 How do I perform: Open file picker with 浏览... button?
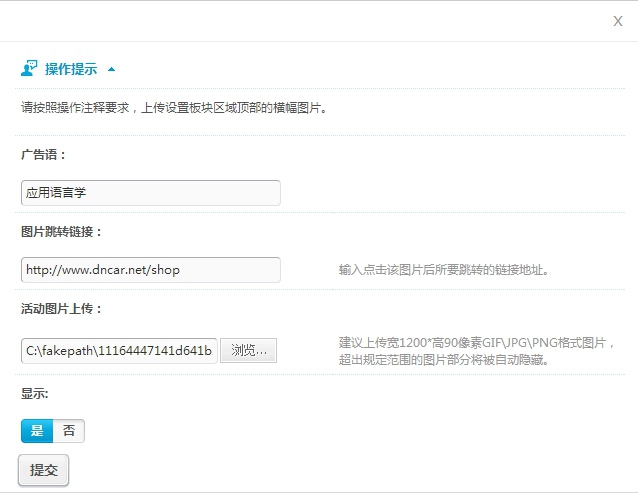pos(249,350)
